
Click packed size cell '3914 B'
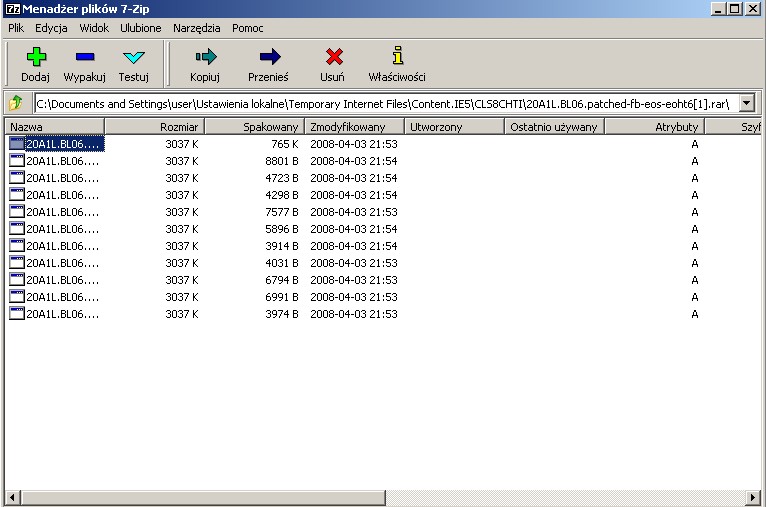click(282, 246)
